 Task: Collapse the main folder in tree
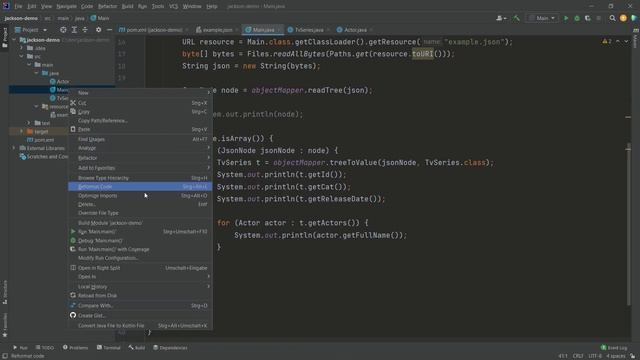coord(29,65)
